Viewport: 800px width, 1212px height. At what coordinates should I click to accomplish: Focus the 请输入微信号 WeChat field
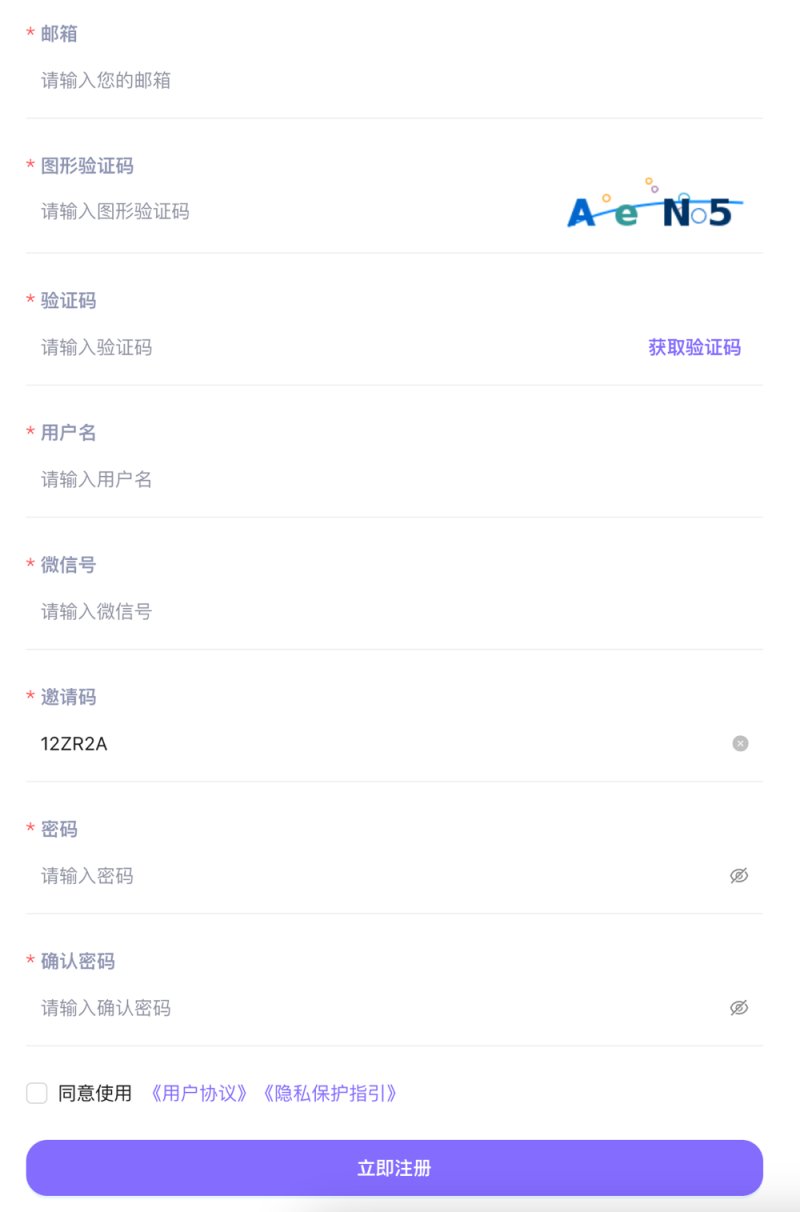click(x=394, y=611)
